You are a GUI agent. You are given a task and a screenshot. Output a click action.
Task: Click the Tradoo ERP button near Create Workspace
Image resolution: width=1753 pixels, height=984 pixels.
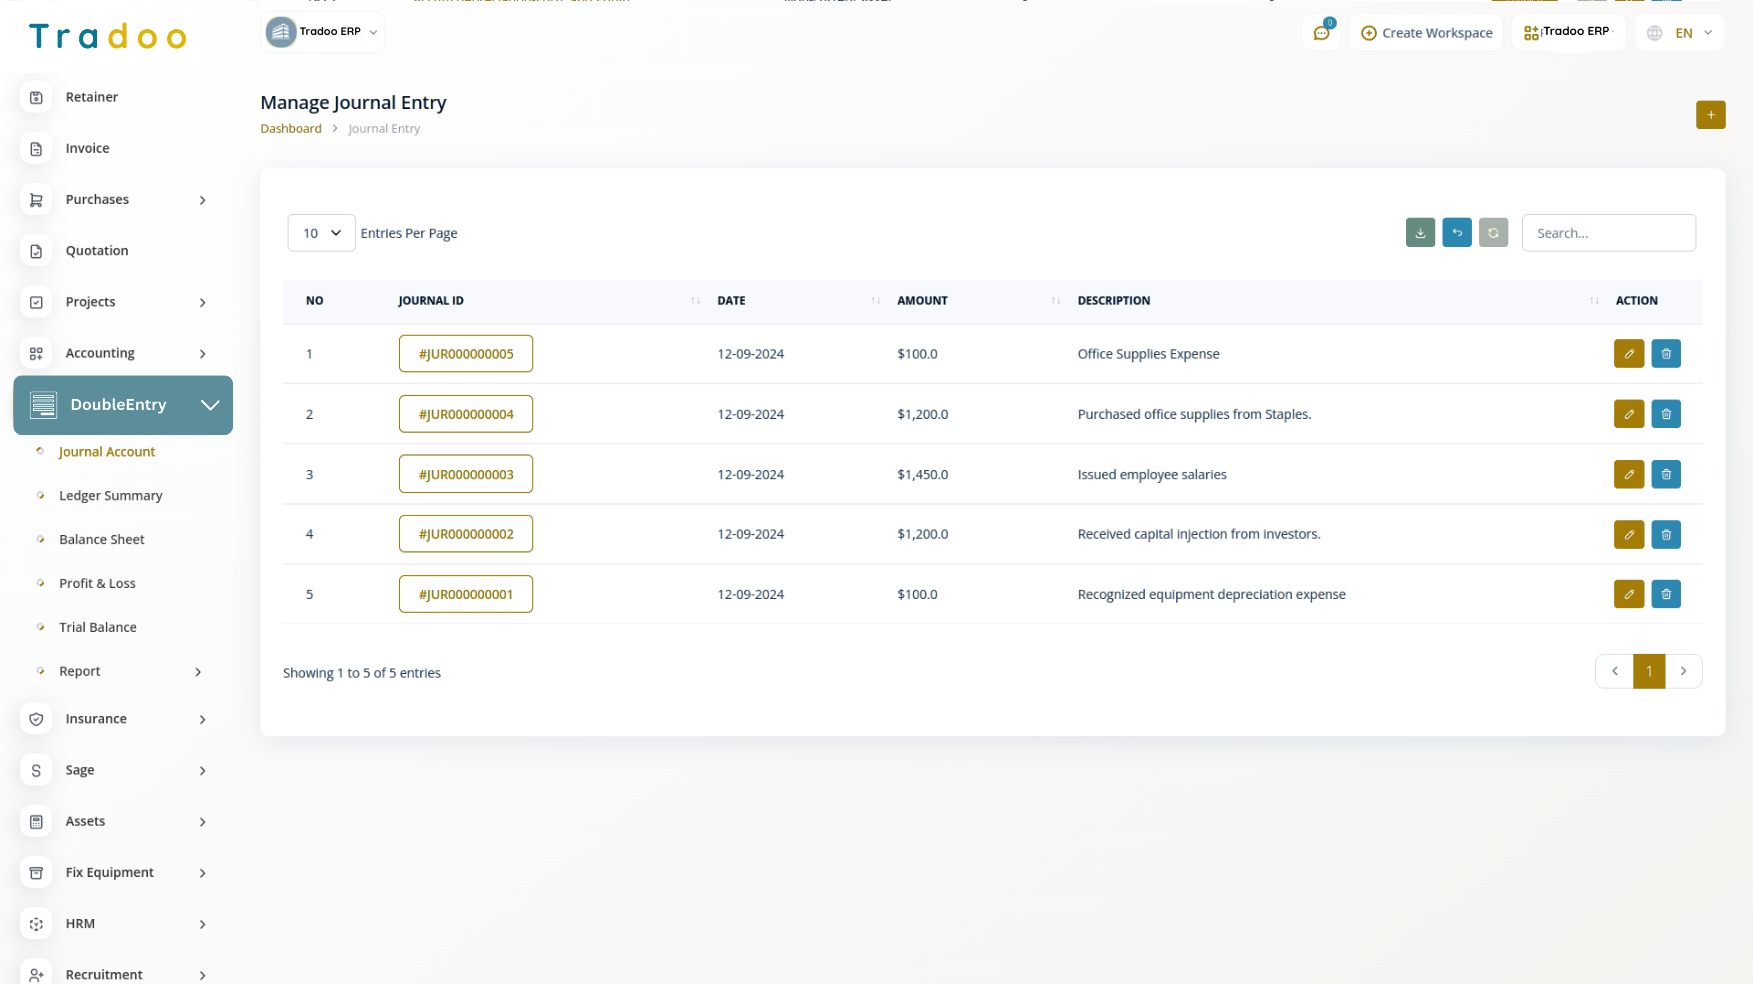coord(1569,32)
